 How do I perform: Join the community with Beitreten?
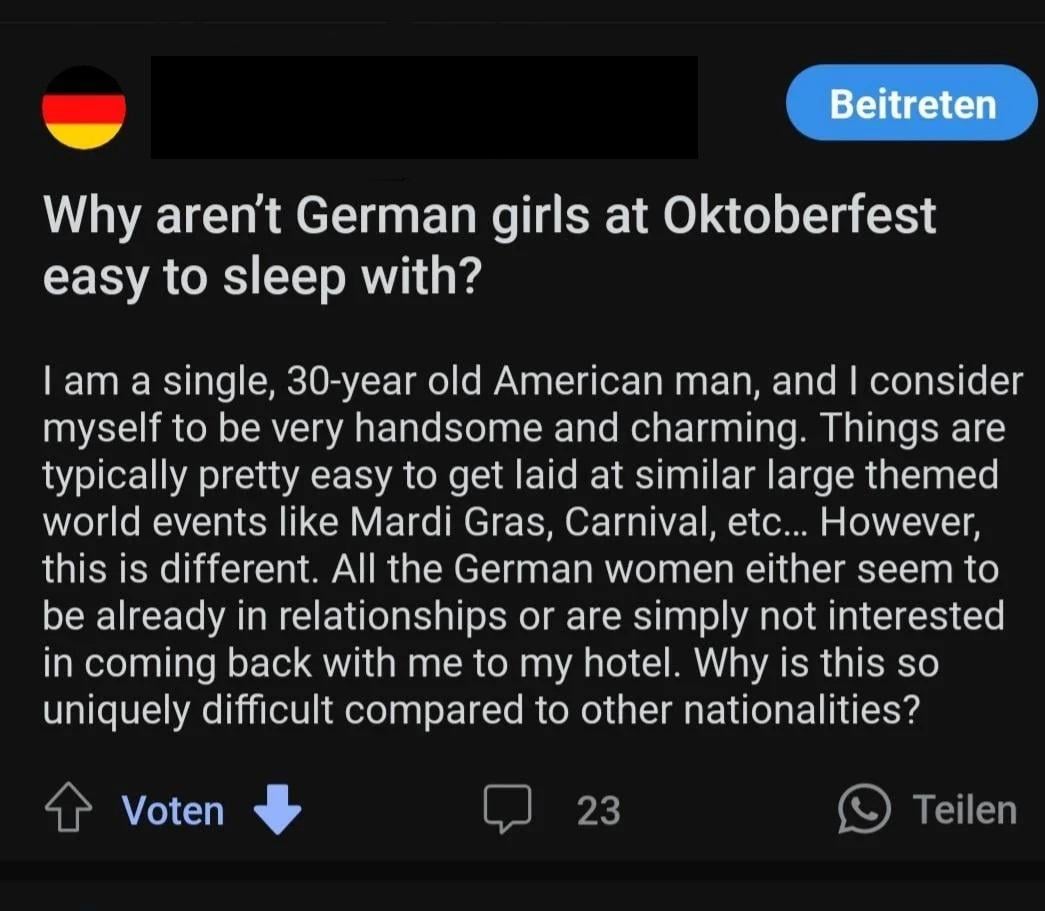click(x=911, y=104)
